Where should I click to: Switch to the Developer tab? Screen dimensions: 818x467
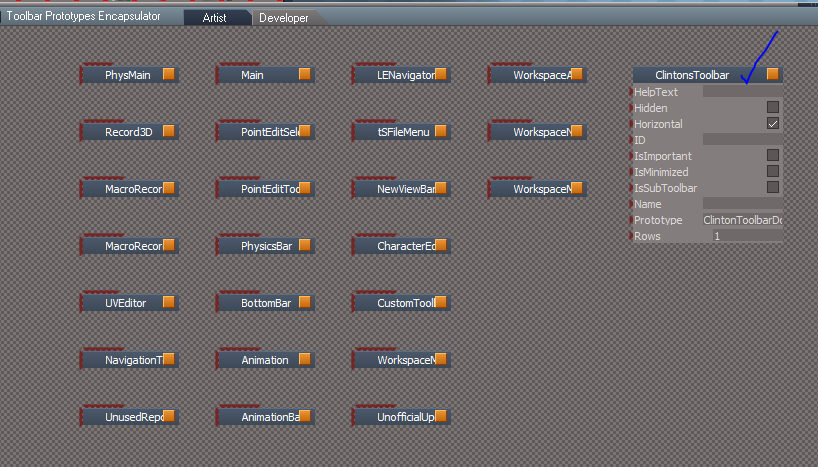click(x=284, y=18)
